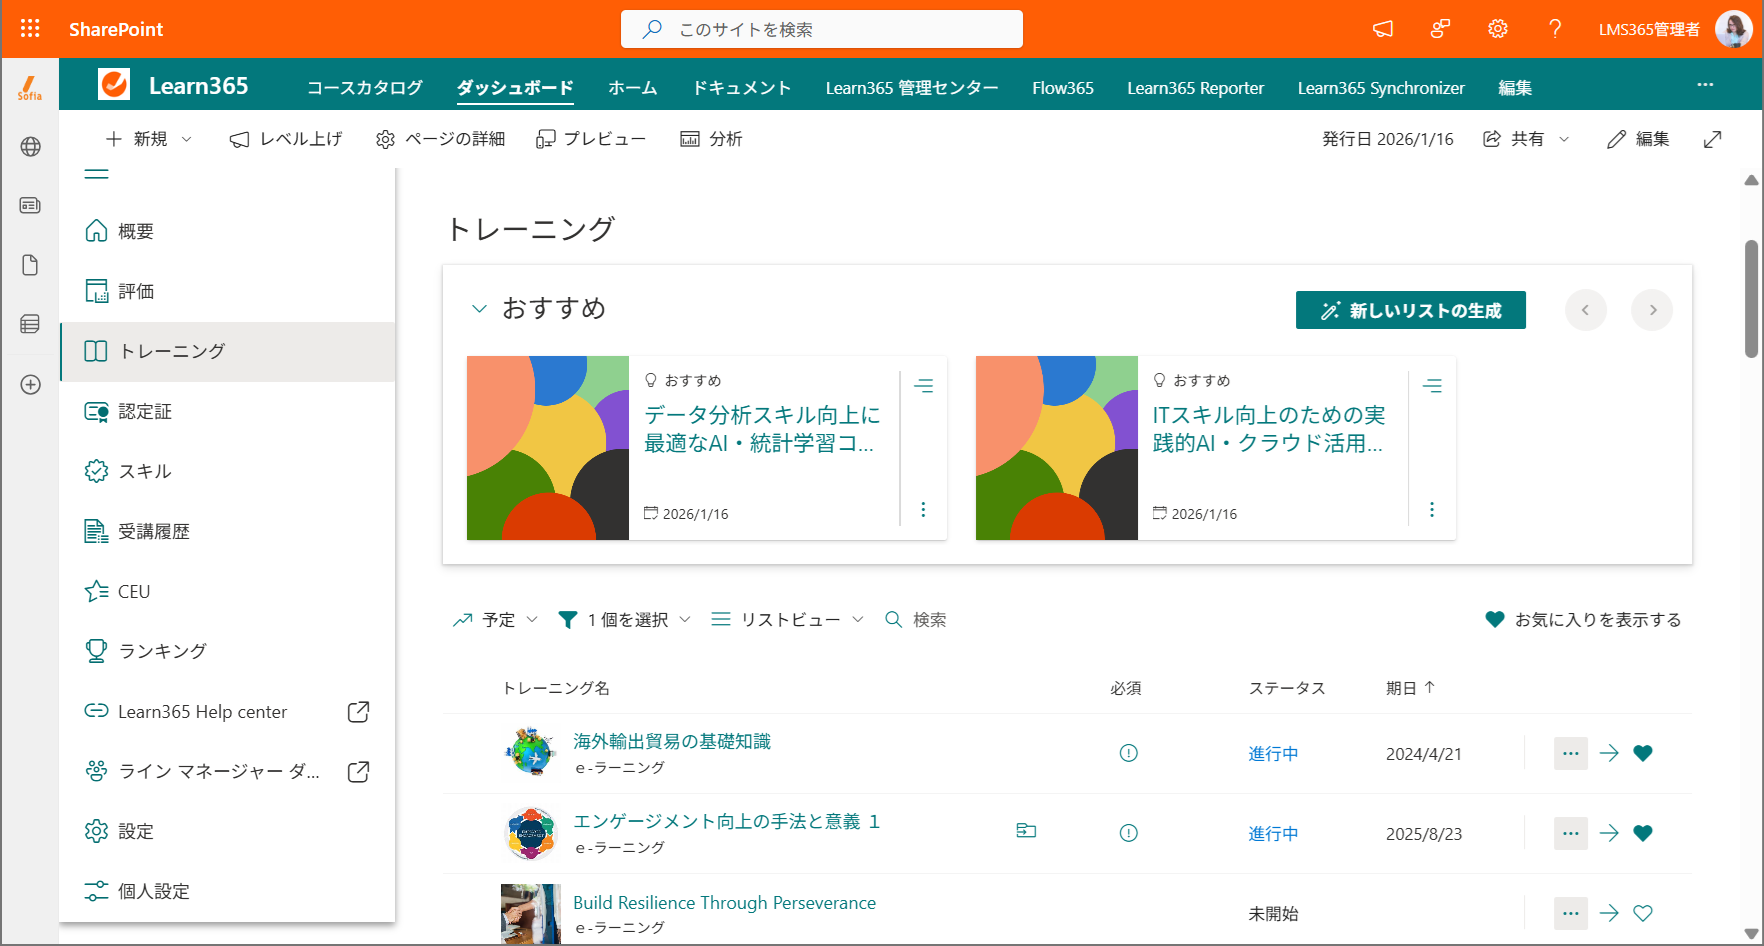Open the ホーム nav tab
The image size is (1764, 946).
[633, 88]
